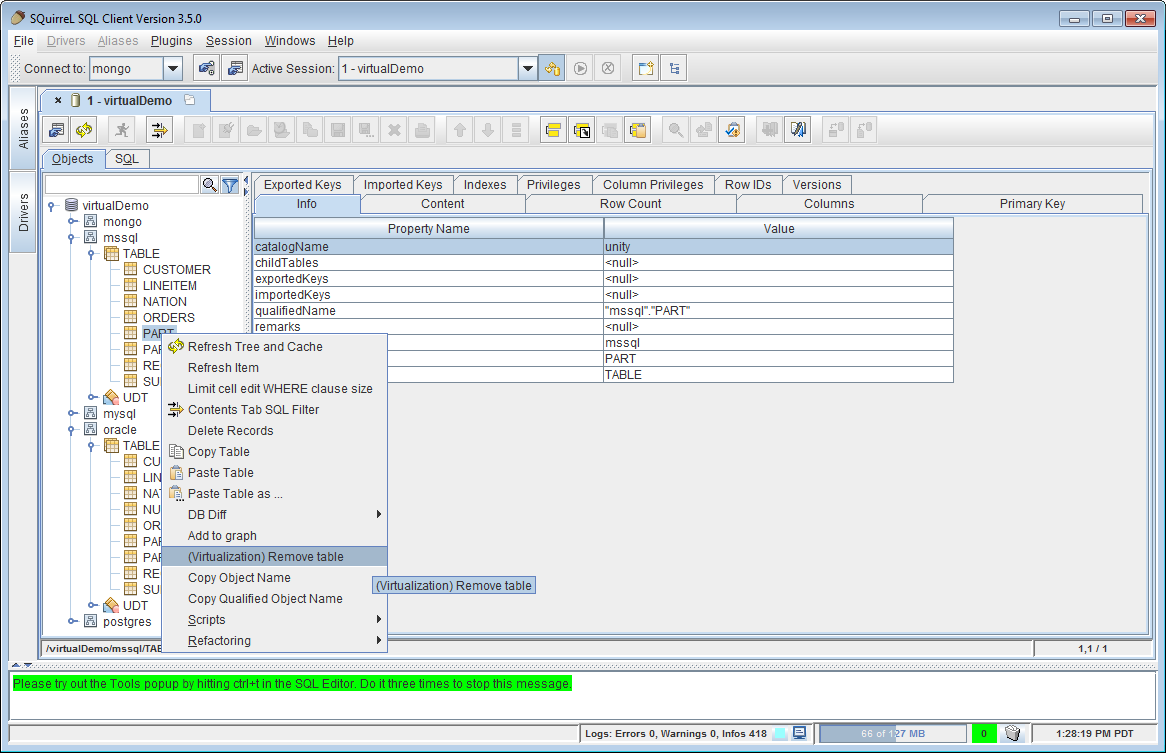Click the garbage collector trash icon
The height and width of the screenshot is (753, 1166).
[x=1012, y=733]
